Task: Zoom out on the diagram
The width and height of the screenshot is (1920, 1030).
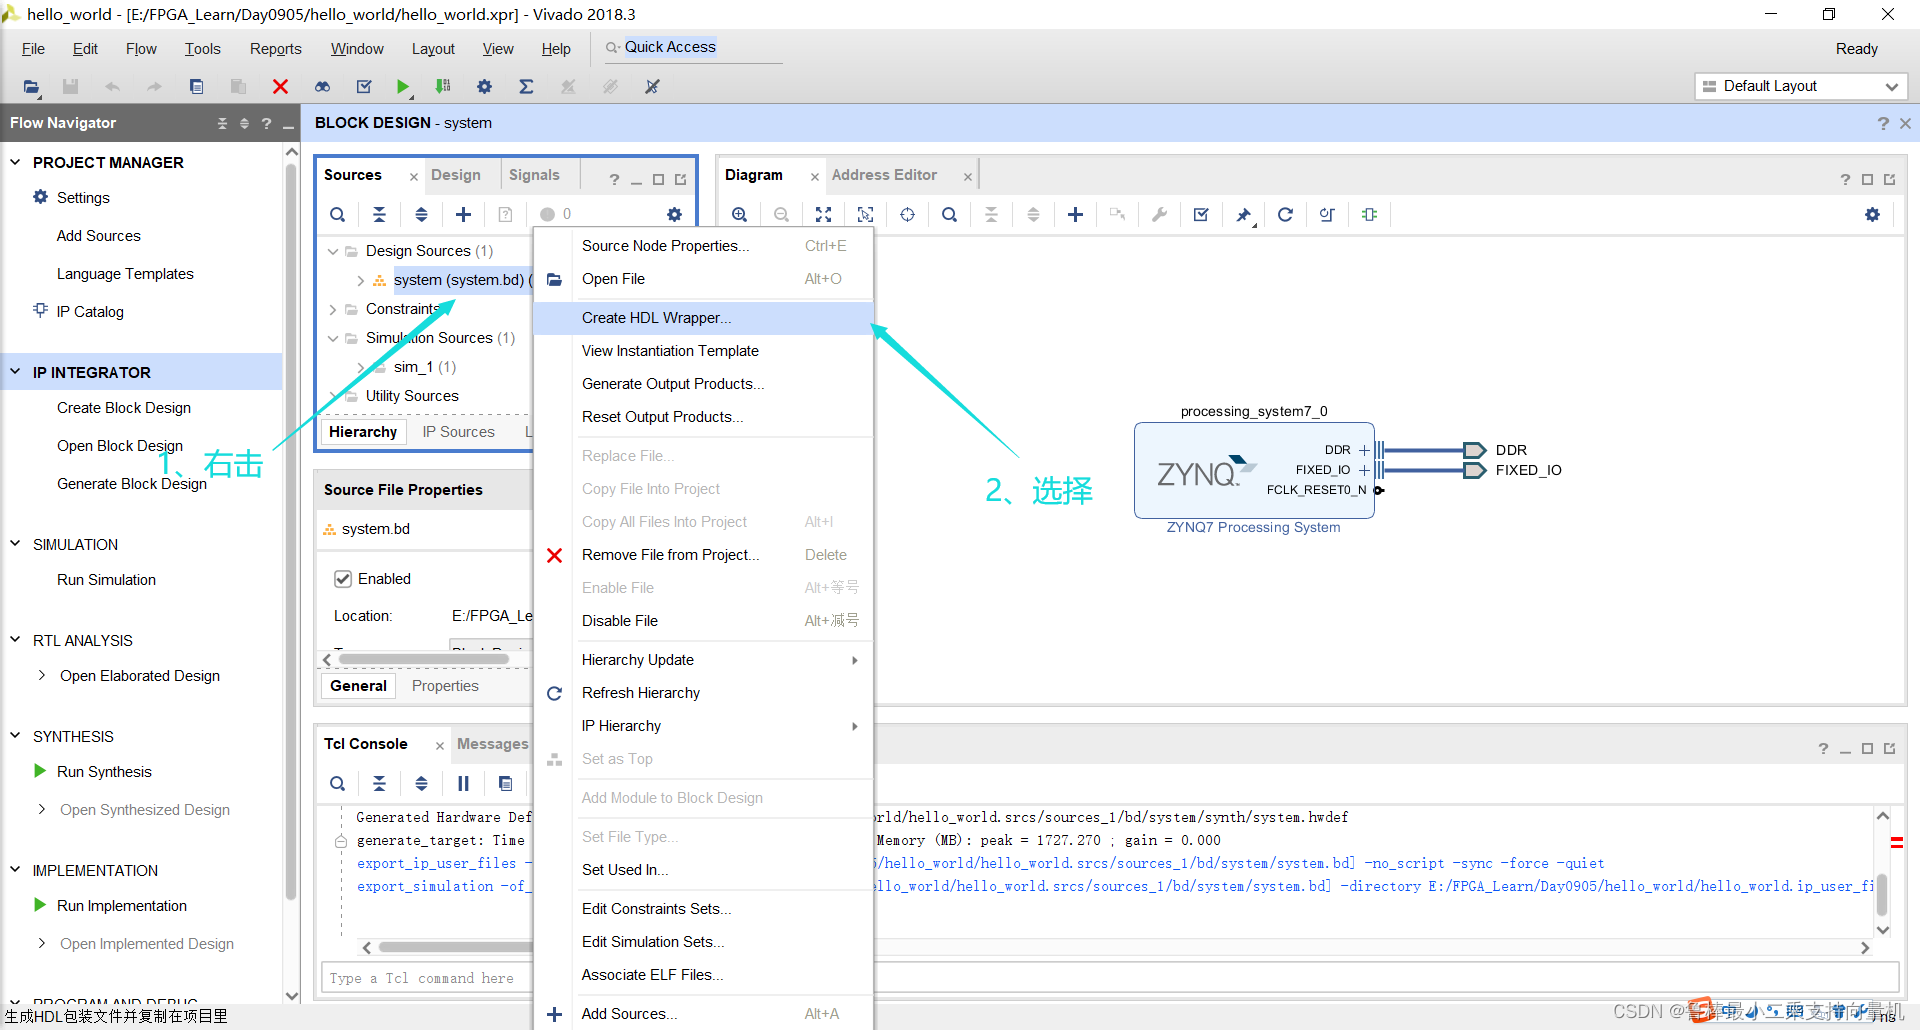Action: point(781,214)
